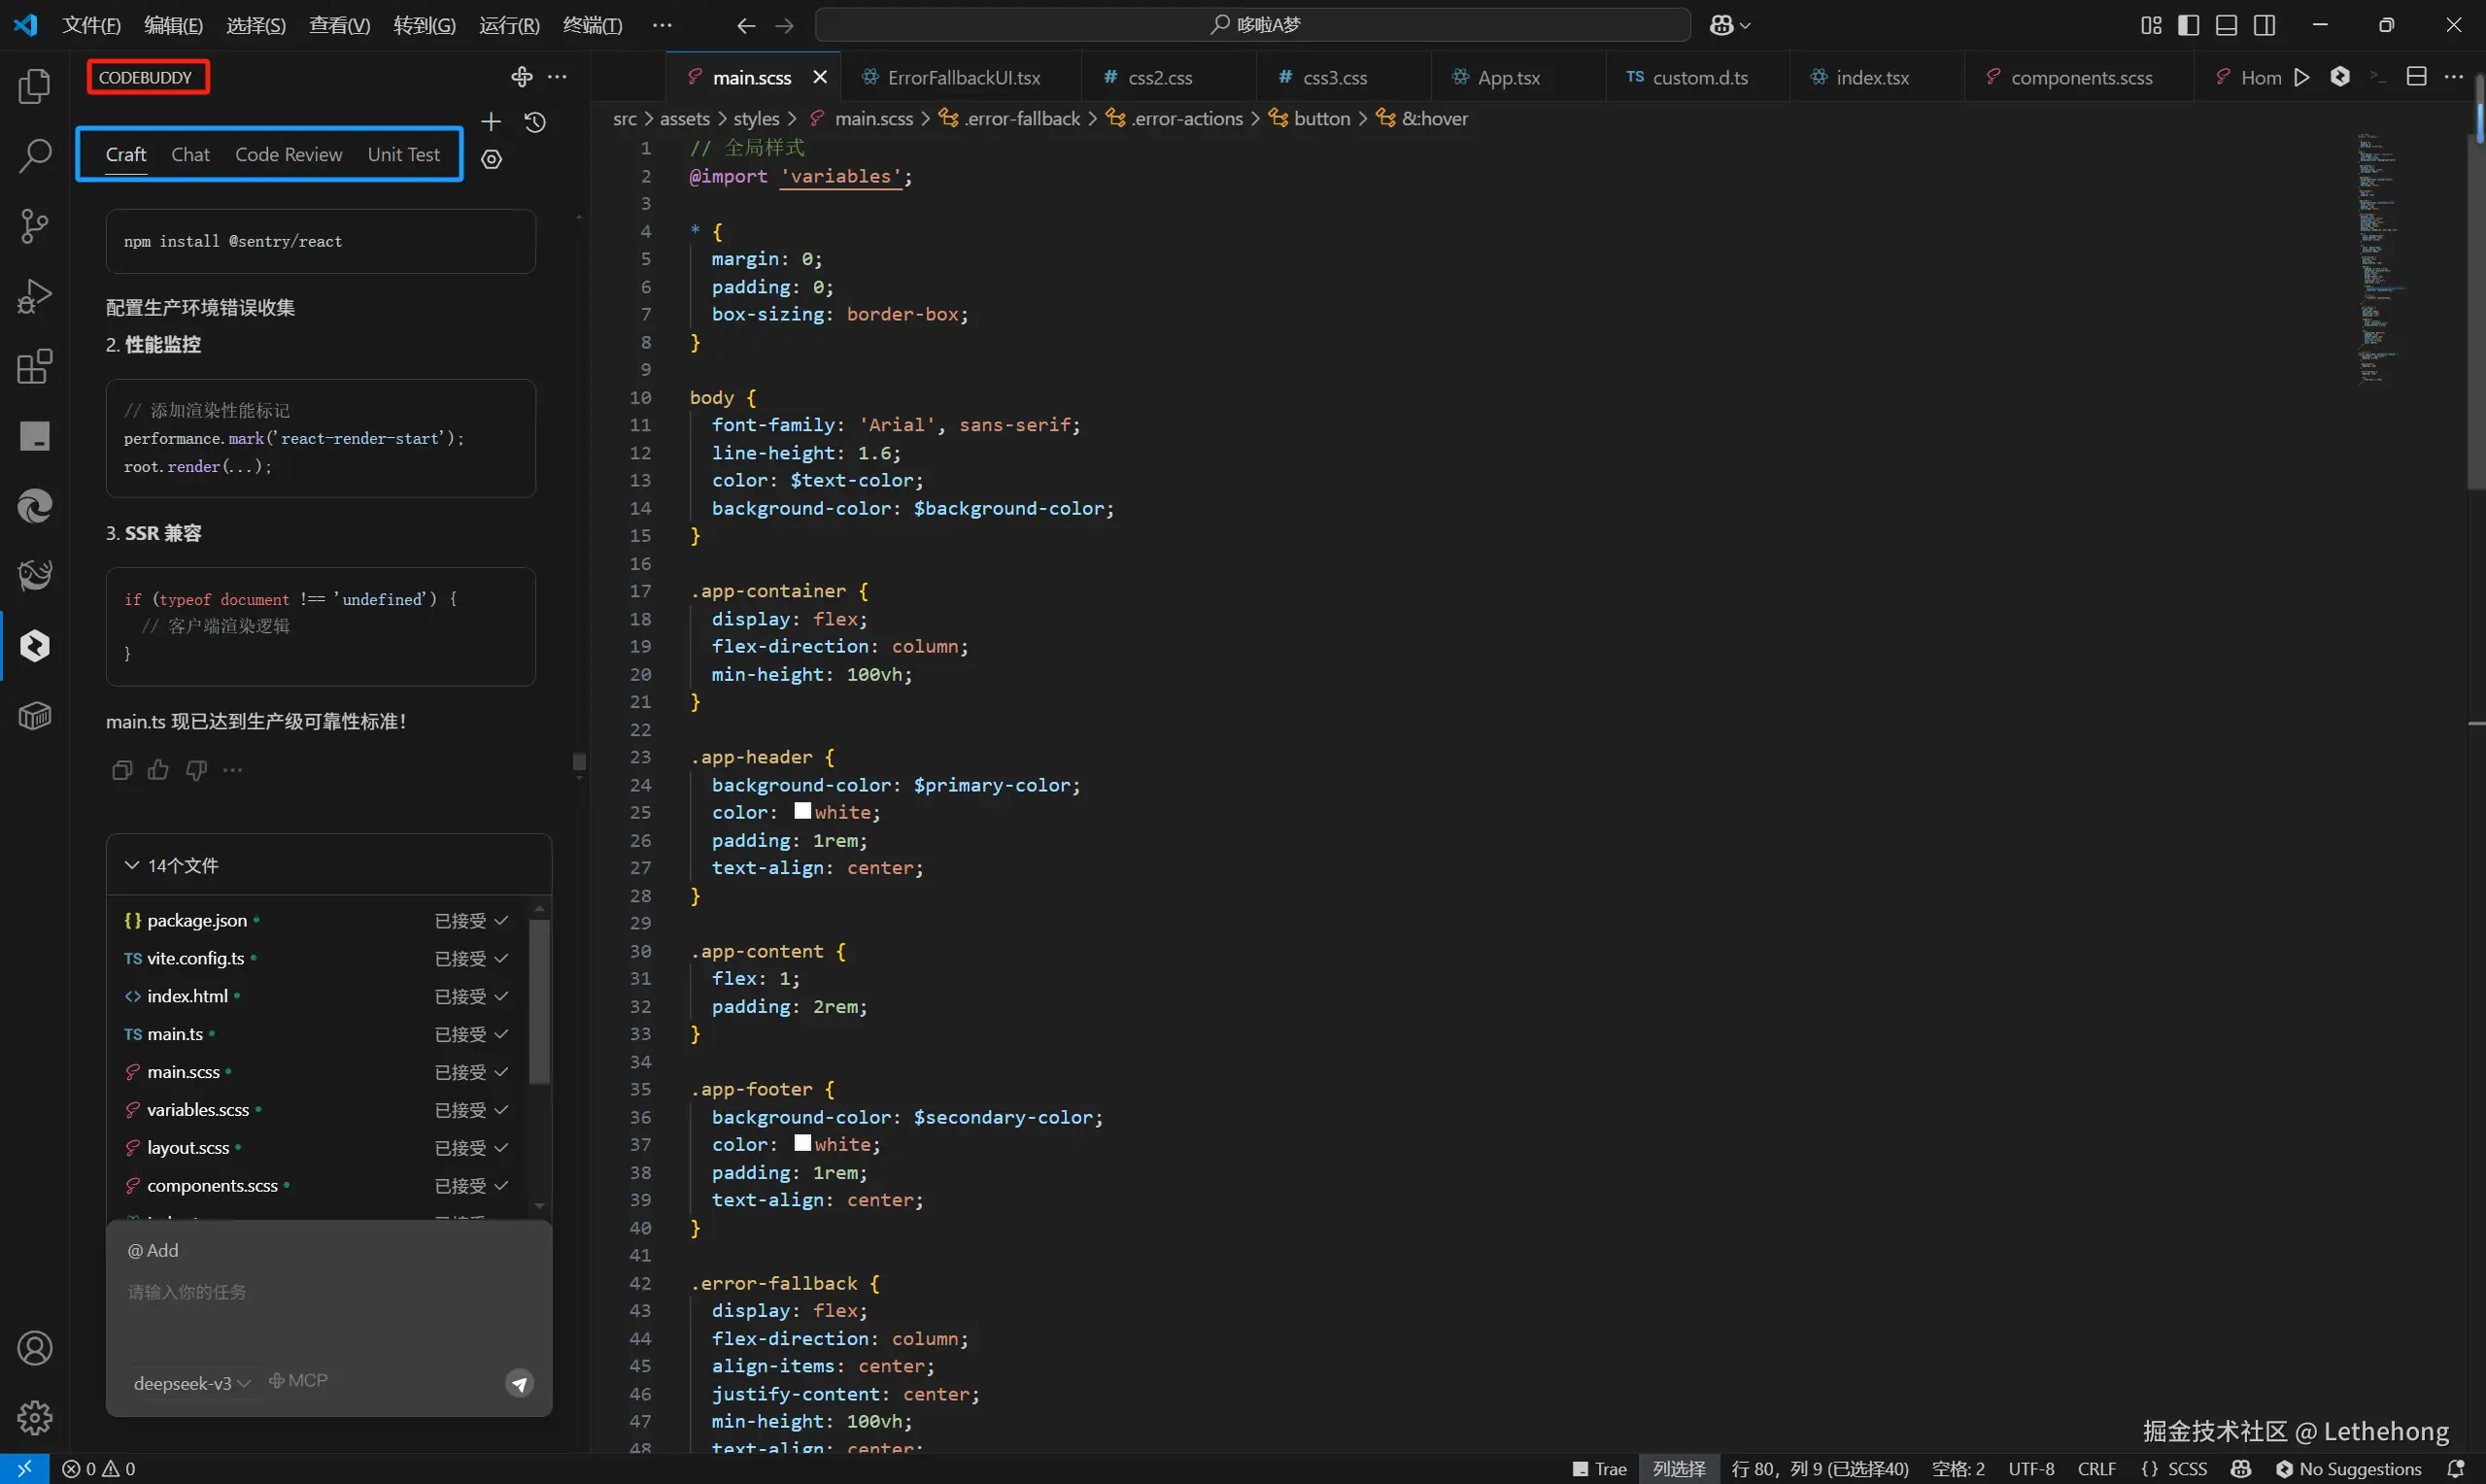The width and height of the screenshot is (2486, 1484).
Task: Close the main.scss tab
Action: click(820, 77)
